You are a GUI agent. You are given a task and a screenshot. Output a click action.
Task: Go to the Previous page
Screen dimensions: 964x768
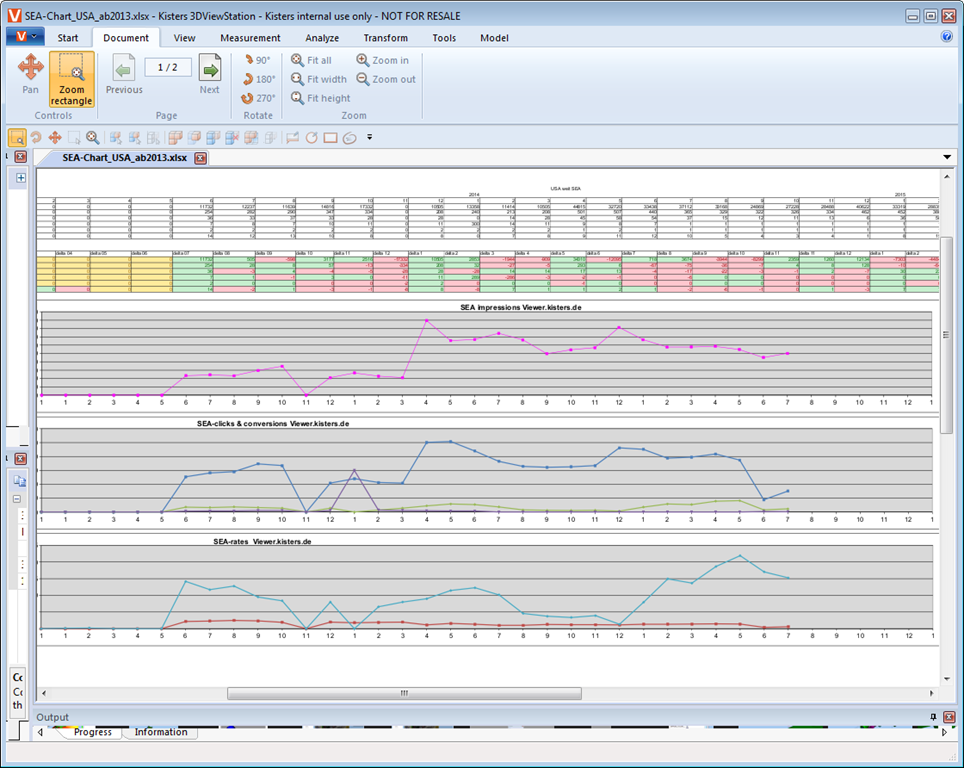124,74
